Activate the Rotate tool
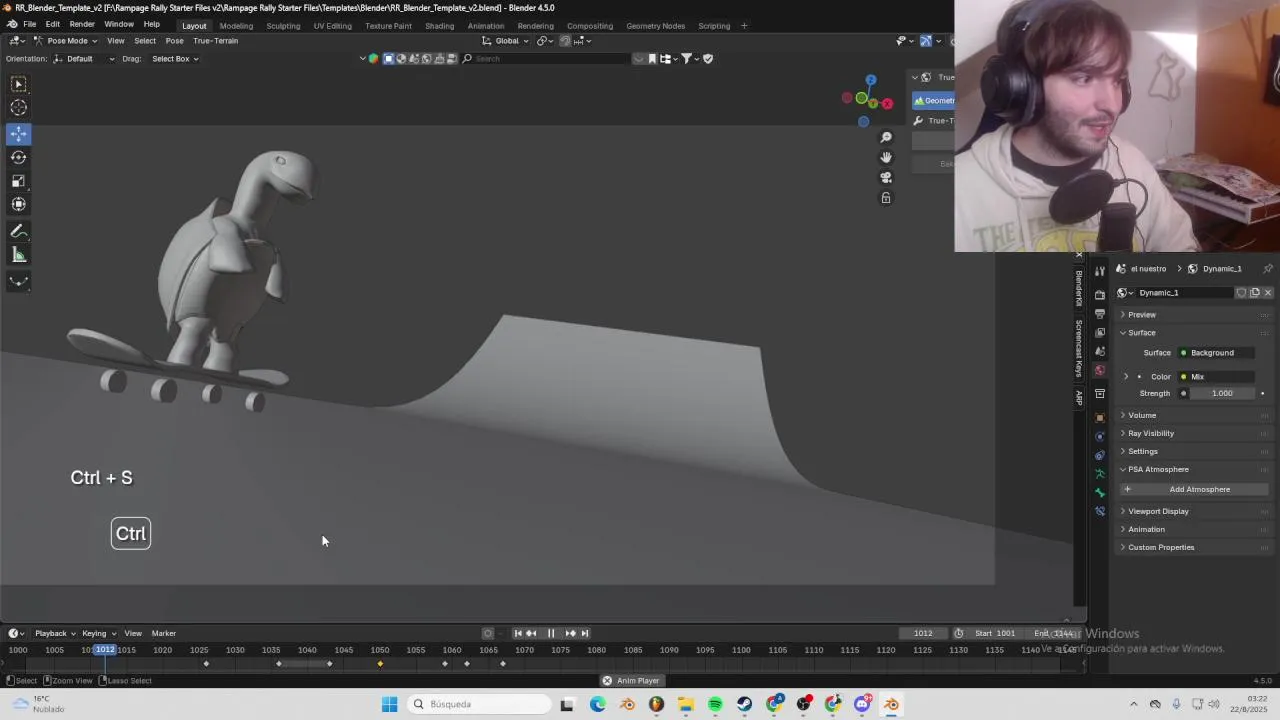Viewport: 1280px width, 720px height. [x=19, y=157]
